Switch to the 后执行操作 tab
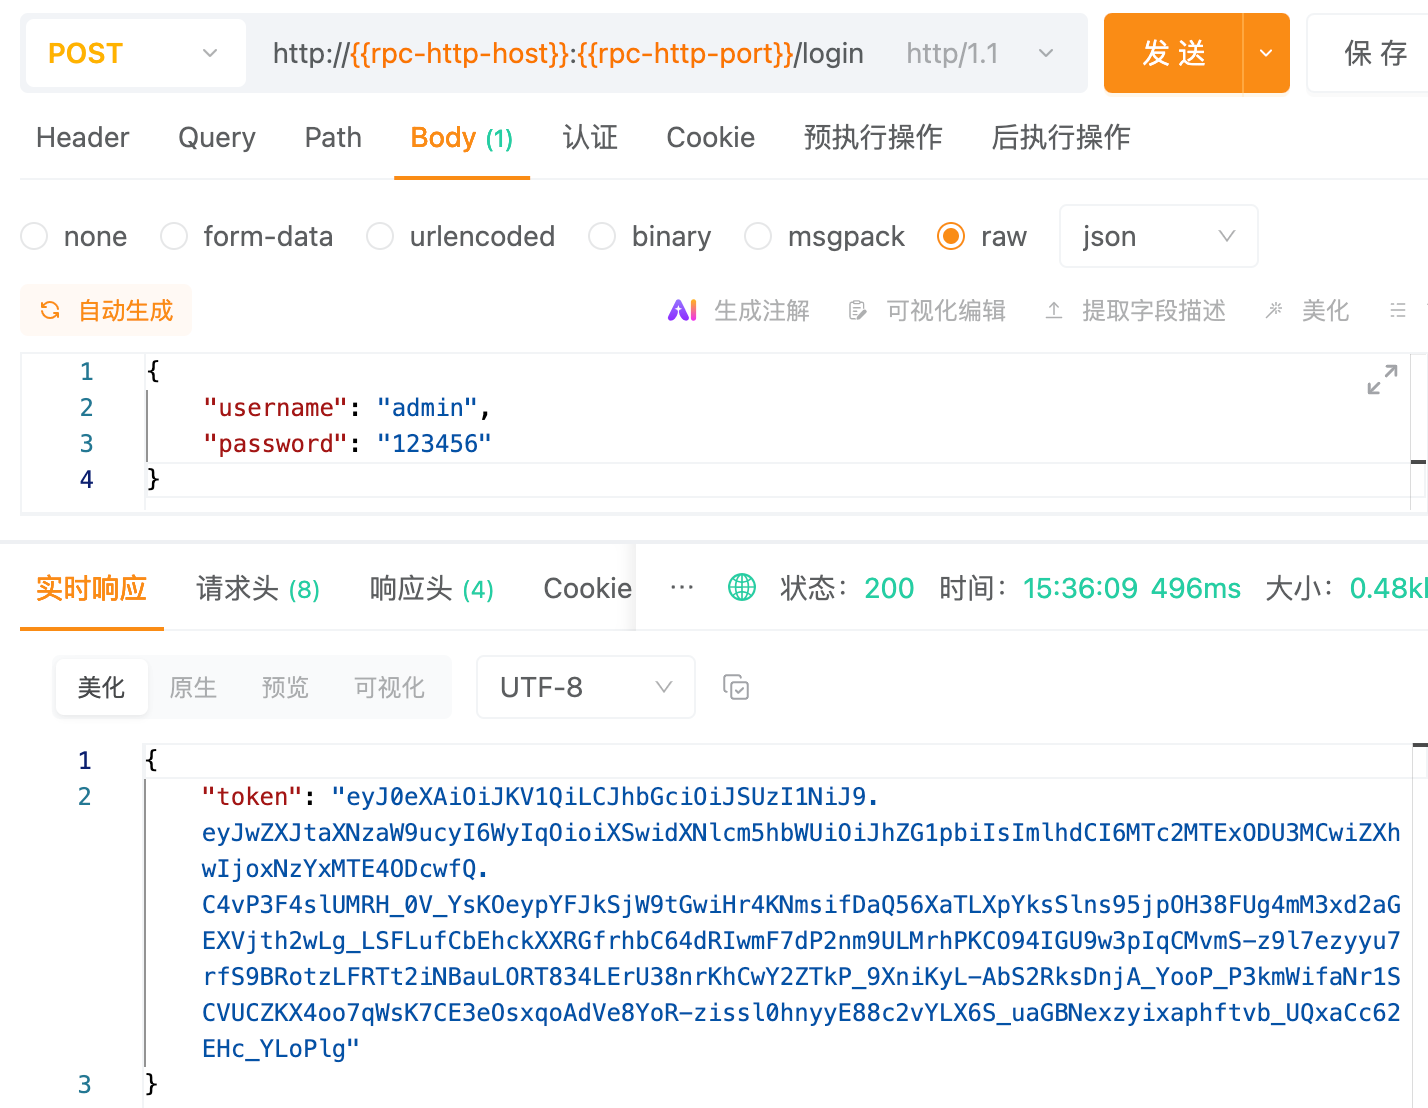The width and height of the screenshot is (1428, 1108). tap(1061, 137)
